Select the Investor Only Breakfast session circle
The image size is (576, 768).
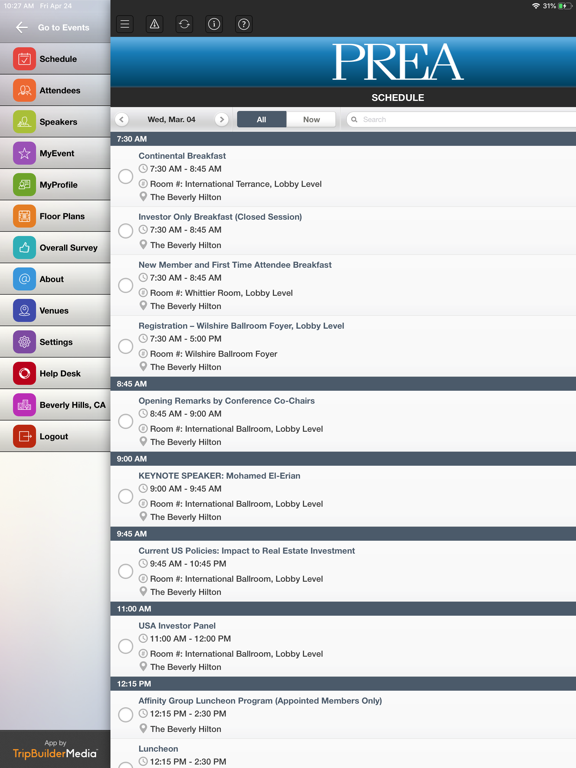[x=125, y=231]
